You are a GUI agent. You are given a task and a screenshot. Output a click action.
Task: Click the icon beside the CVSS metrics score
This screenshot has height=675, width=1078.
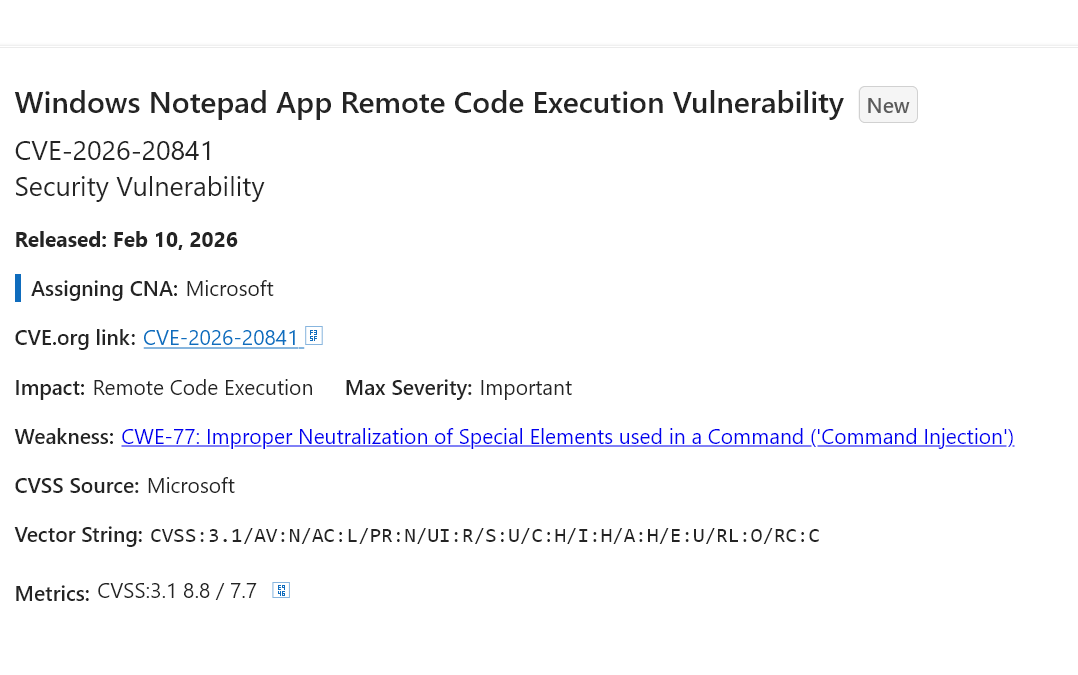(x=281, y=591)
